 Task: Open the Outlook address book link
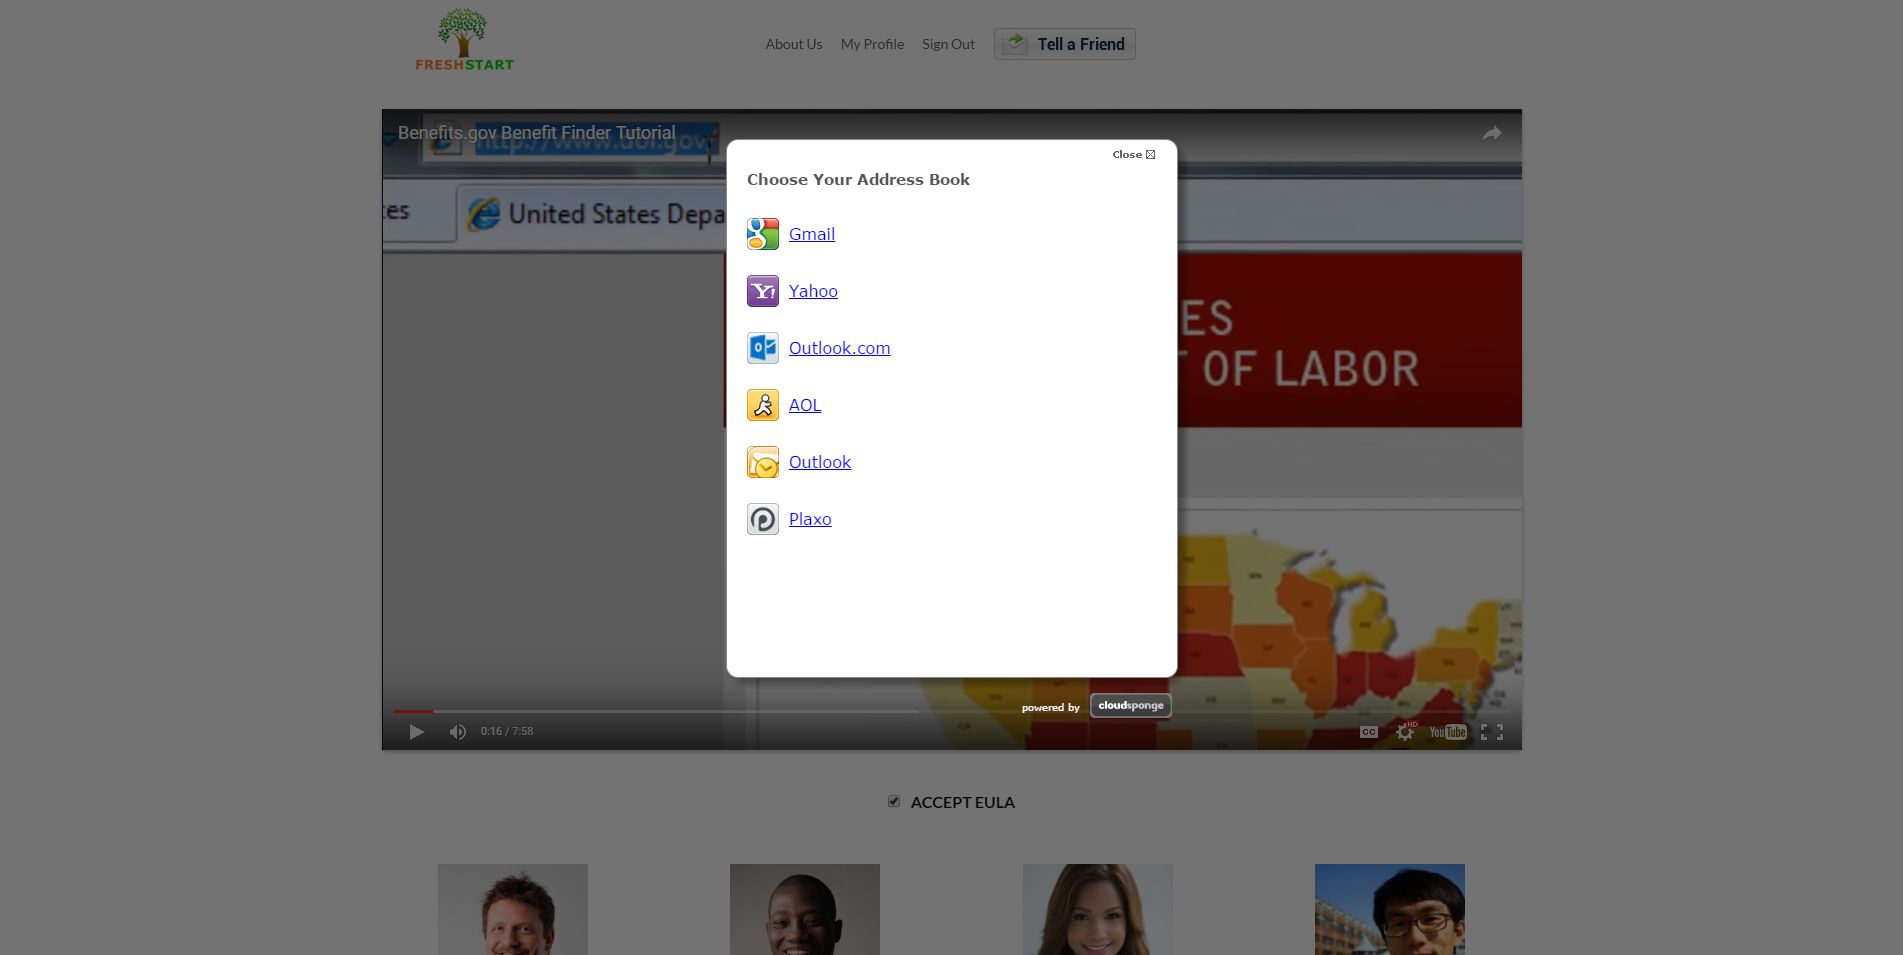click(x=820, y=462)
